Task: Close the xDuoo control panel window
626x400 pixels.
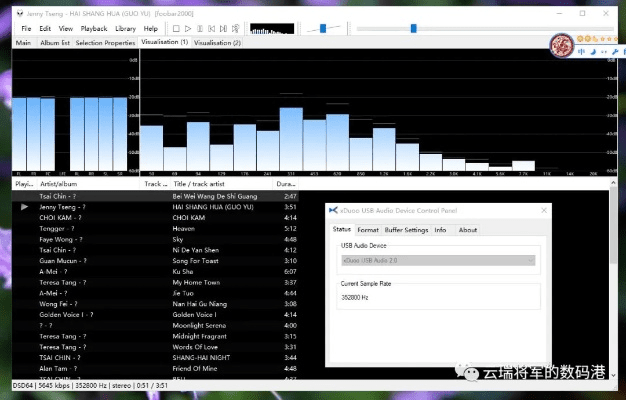Action: tap(541, 212)
